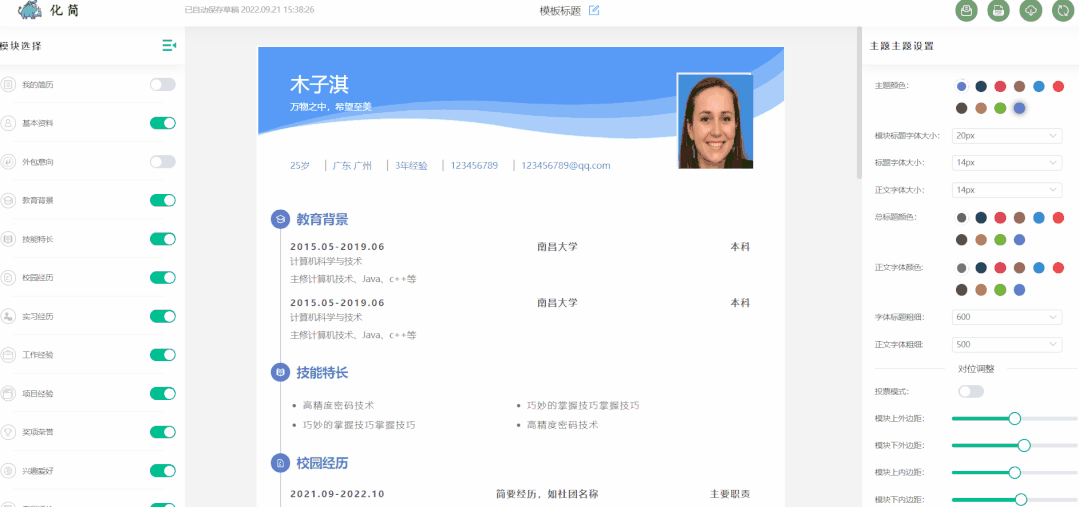Collapse the 模块选择 panel using the green icon
Image resolution: width=1079 pixels, height=507 pixels.
pos(169,45)
